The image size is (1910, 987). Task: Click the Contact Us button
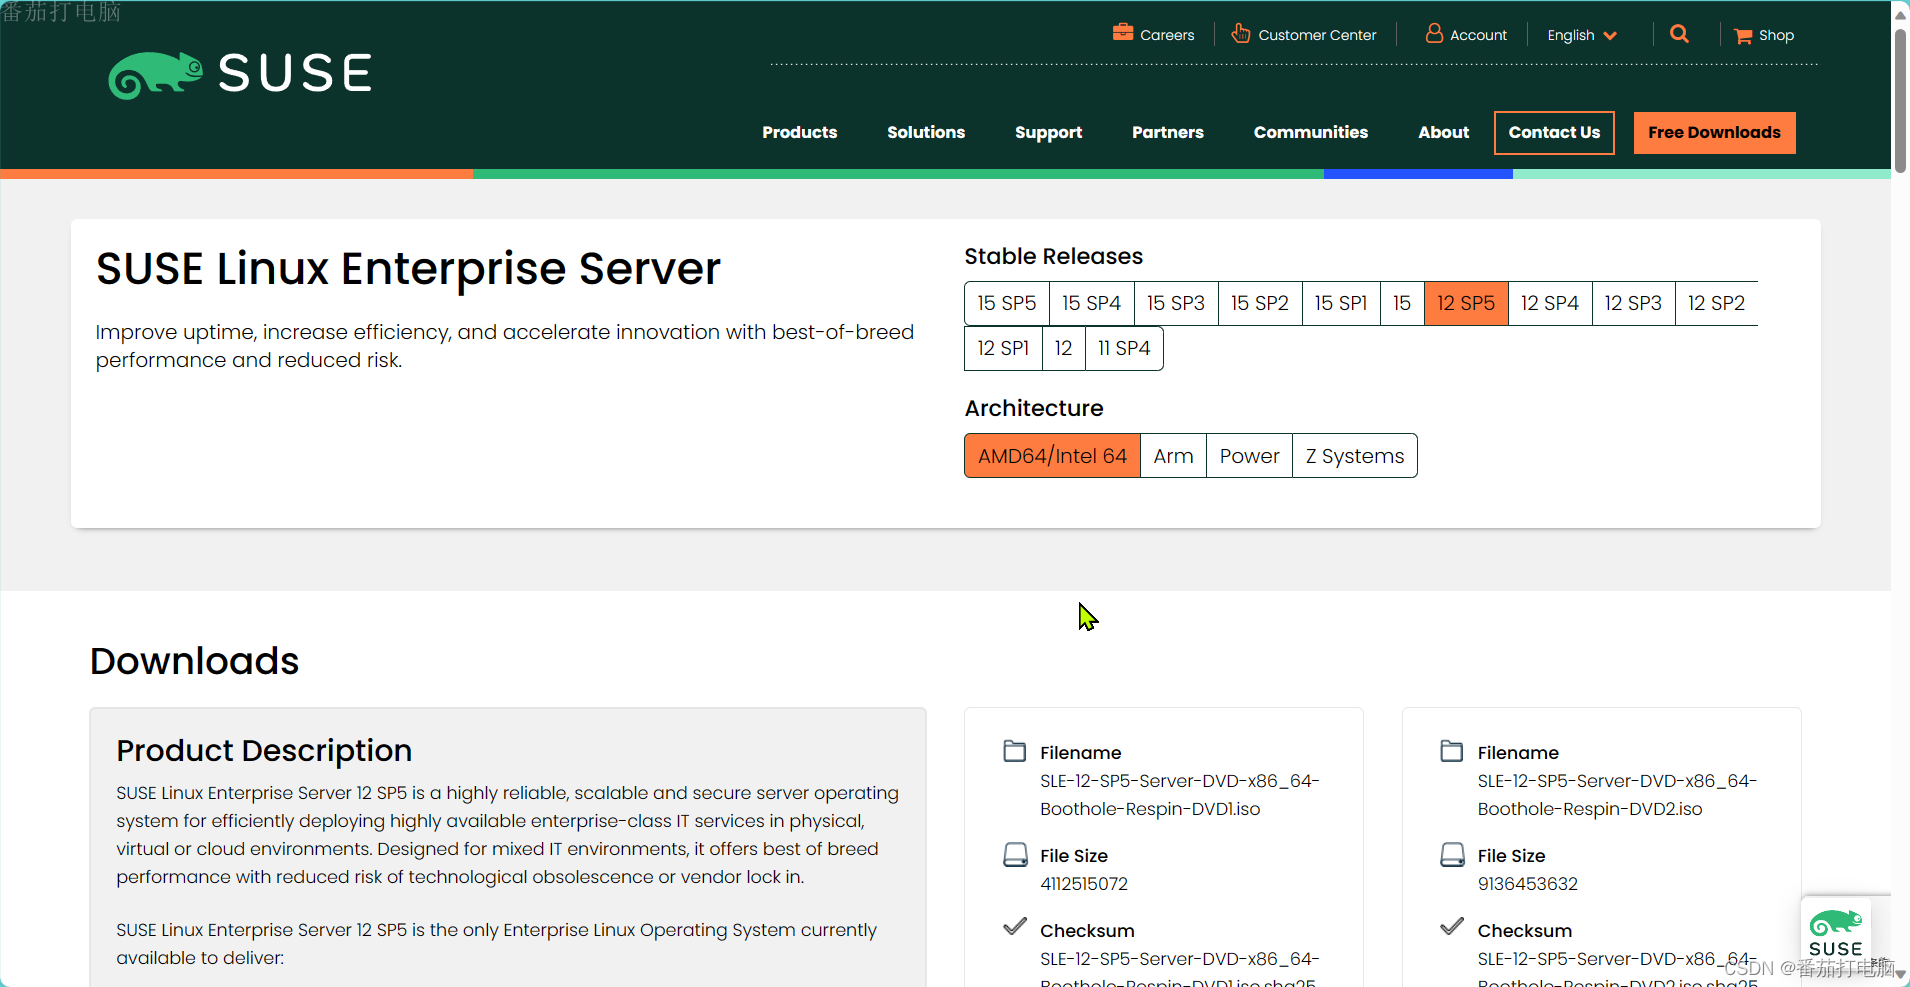pos(1553,132)
